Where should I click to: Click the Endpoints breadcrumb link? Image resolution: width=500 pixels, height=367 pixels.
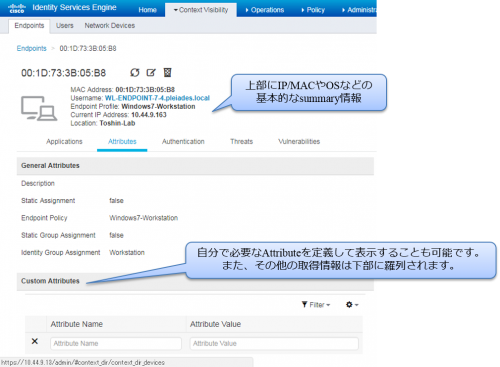click(x=32, y=48)
